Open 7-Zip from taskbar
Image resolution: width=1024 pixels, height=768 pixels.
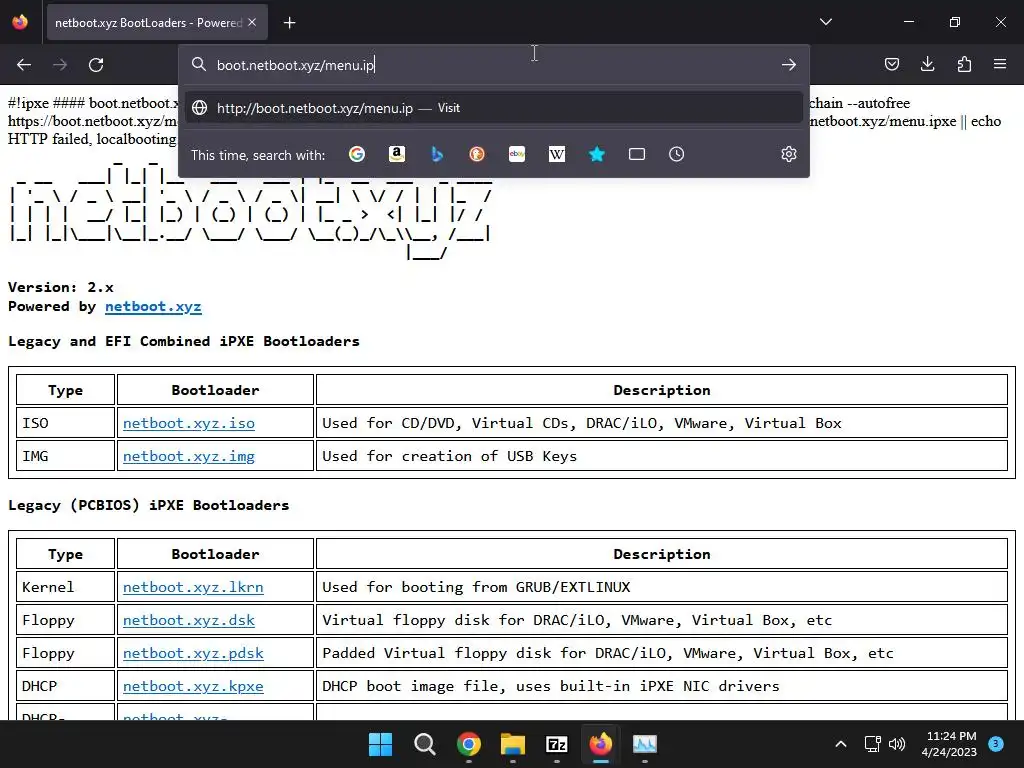556,744
